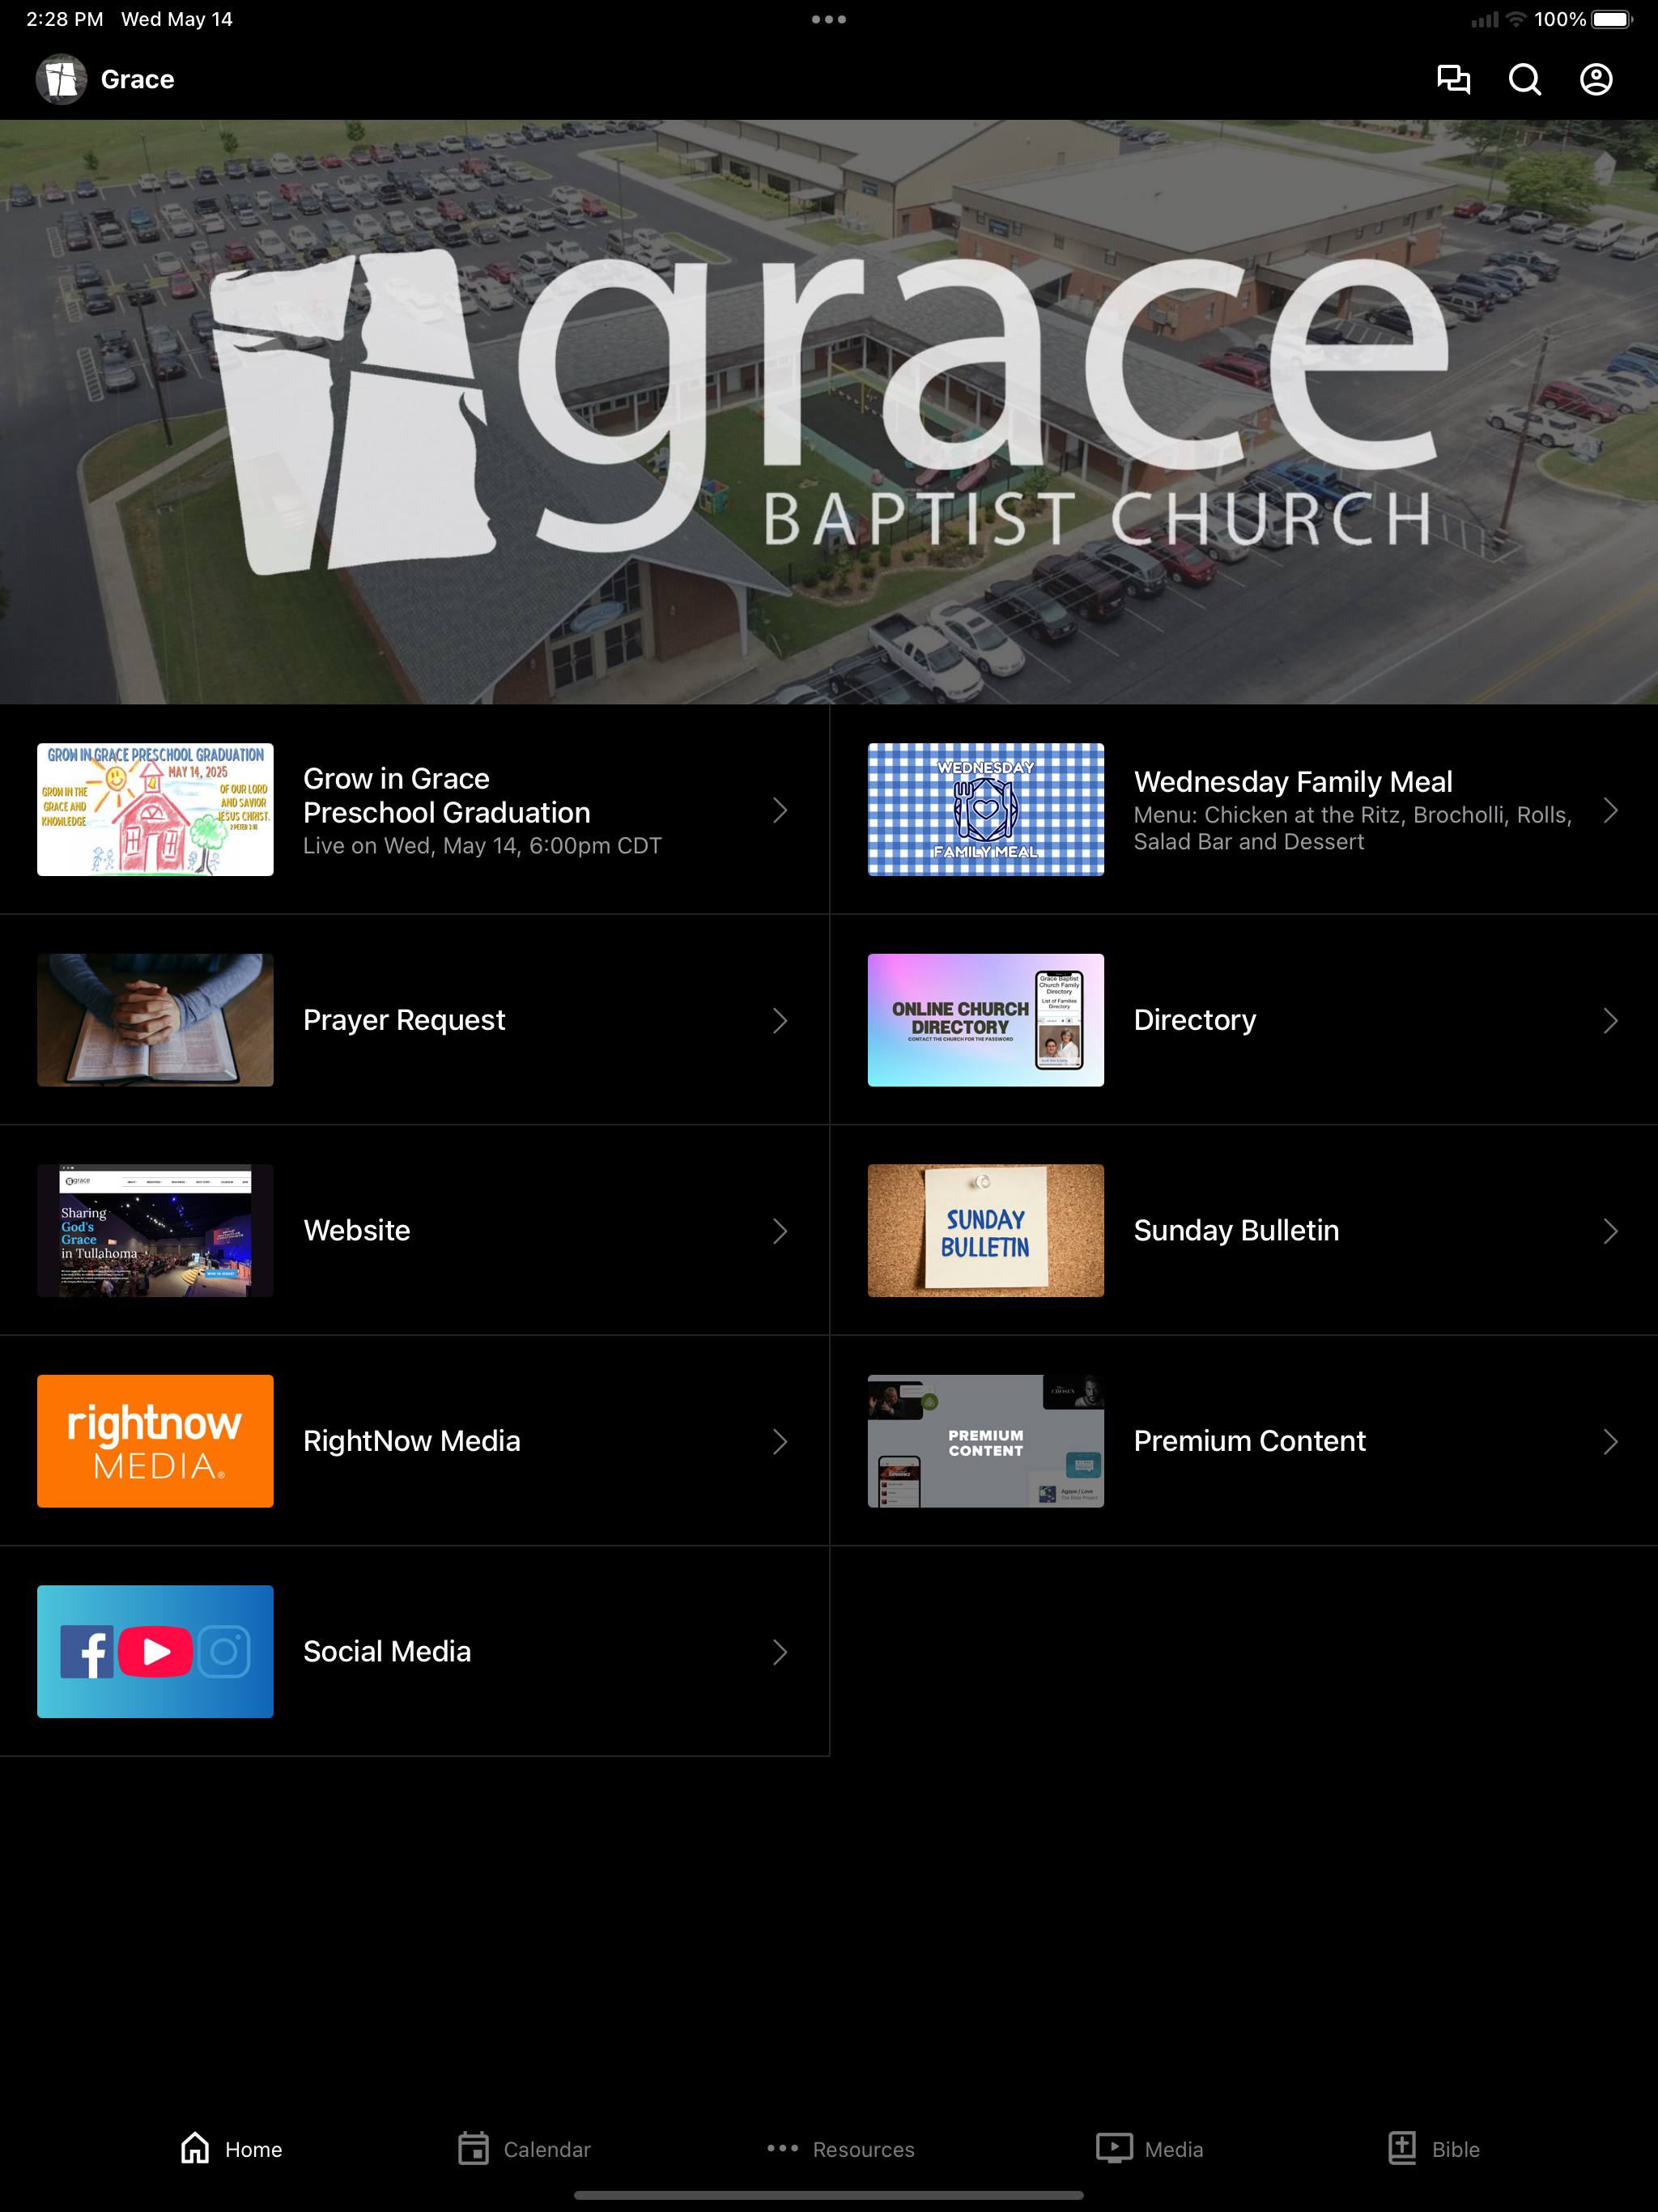Open Grow in Grace Preschool Graduation title
Screen dimensions: 1658x2212
pyautogui.click(x=446, y=795)
